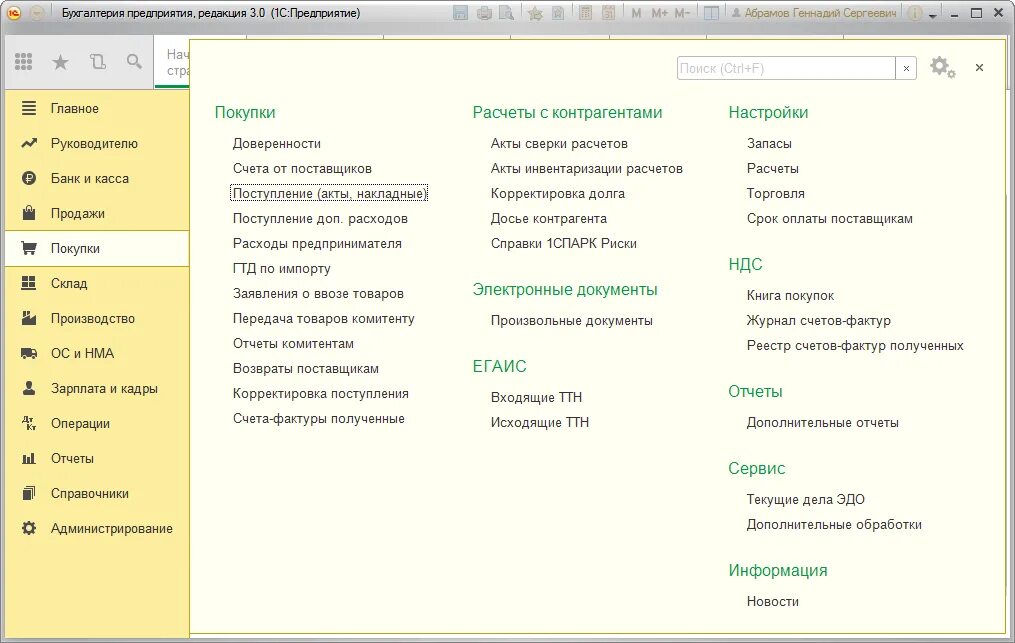Click the Print icon in title bar
This screenshot has height=643, width=1015.
pyautogui.click(x=484, y=13)
